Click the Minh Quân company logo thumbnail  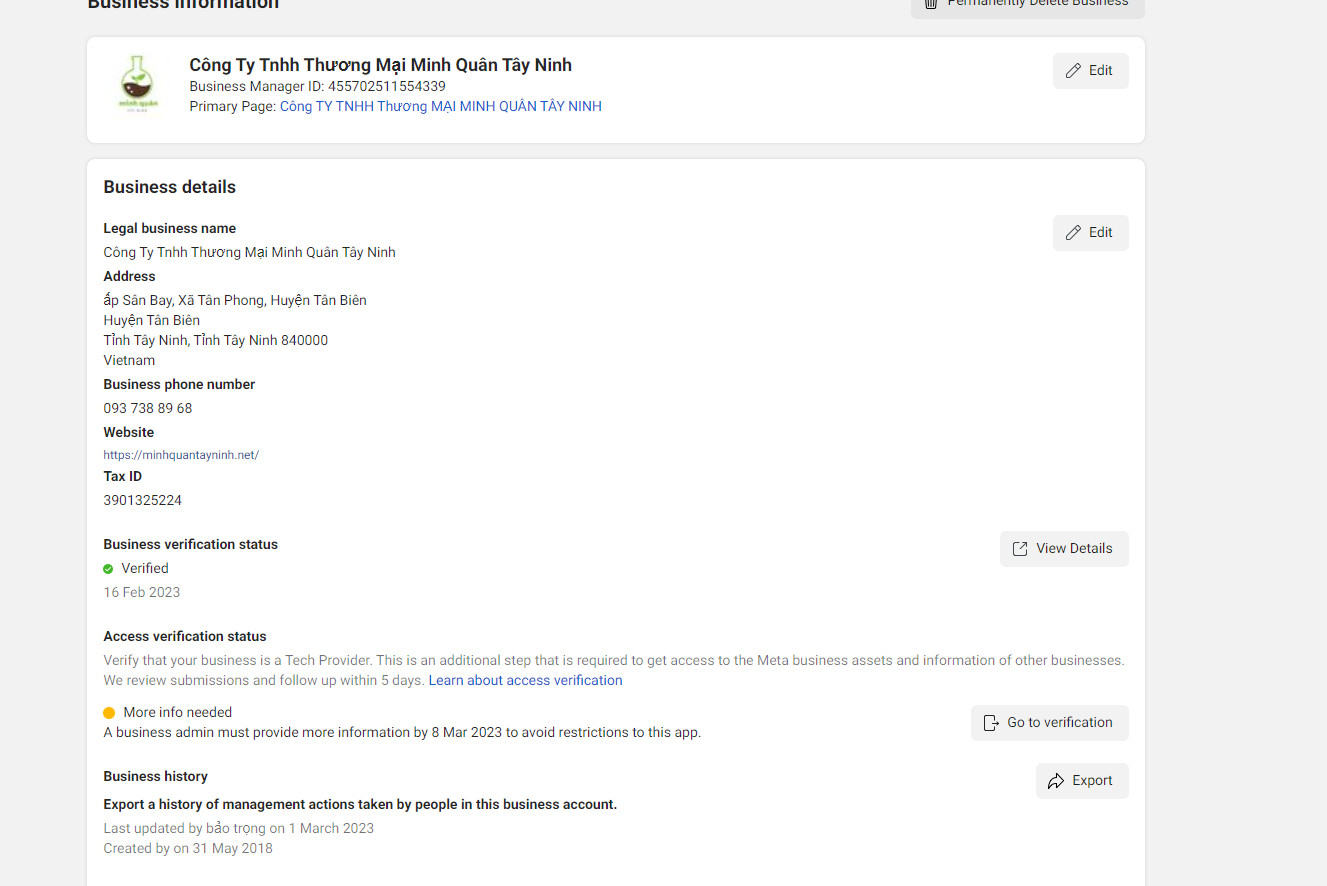[138, 85]
